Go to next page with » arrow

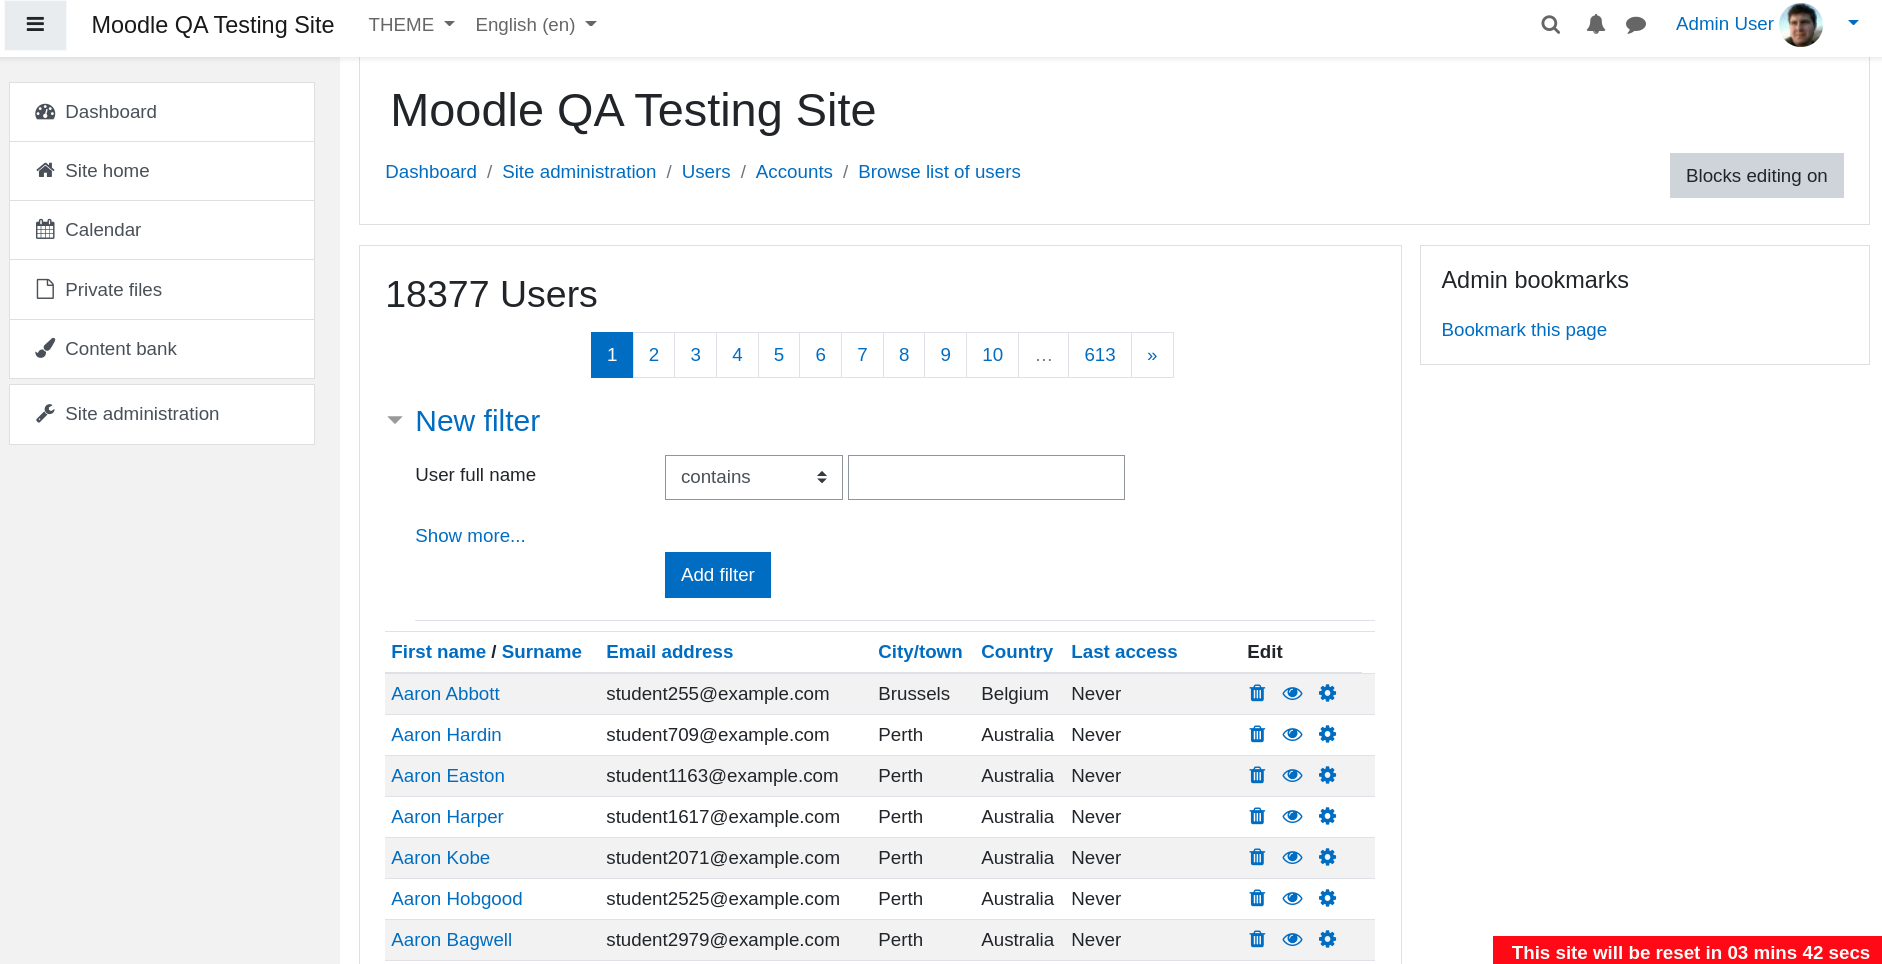(1152, 355)
